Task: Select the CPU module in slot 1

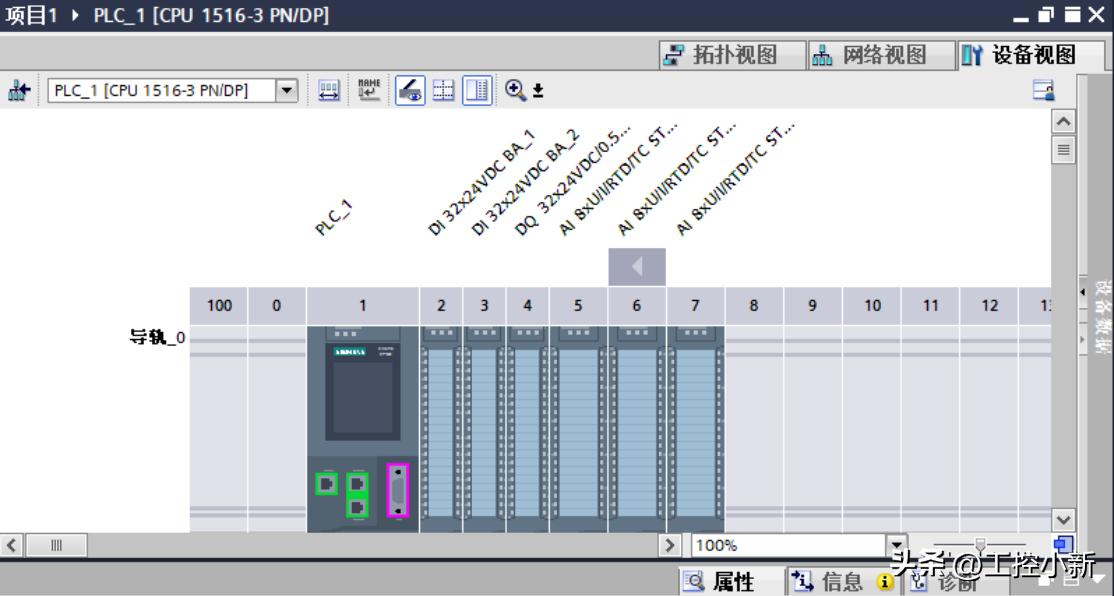Action: (362, 429)
